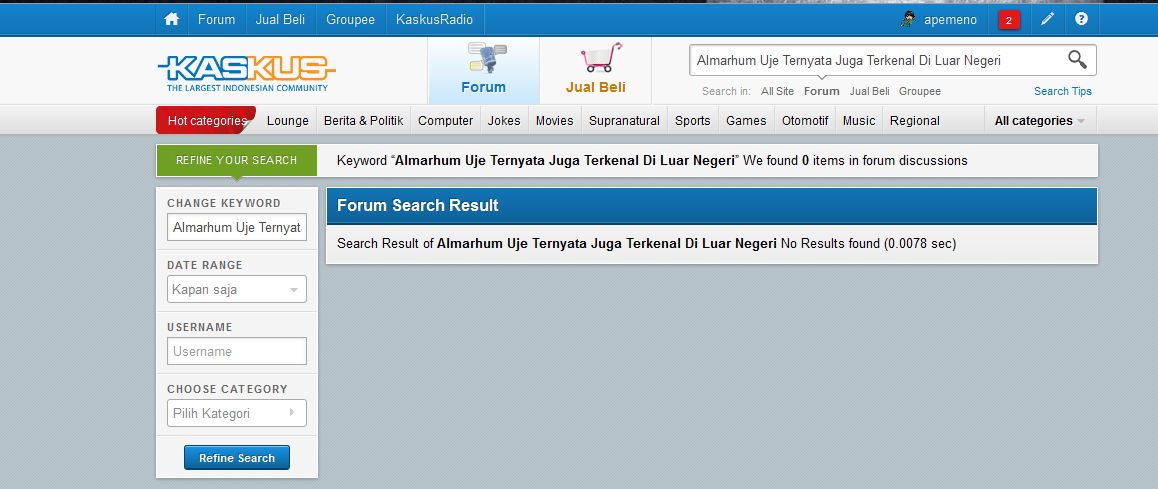Click the apemeno username
The width and height of the screenshot is (1158, 489).
[950, 20]
